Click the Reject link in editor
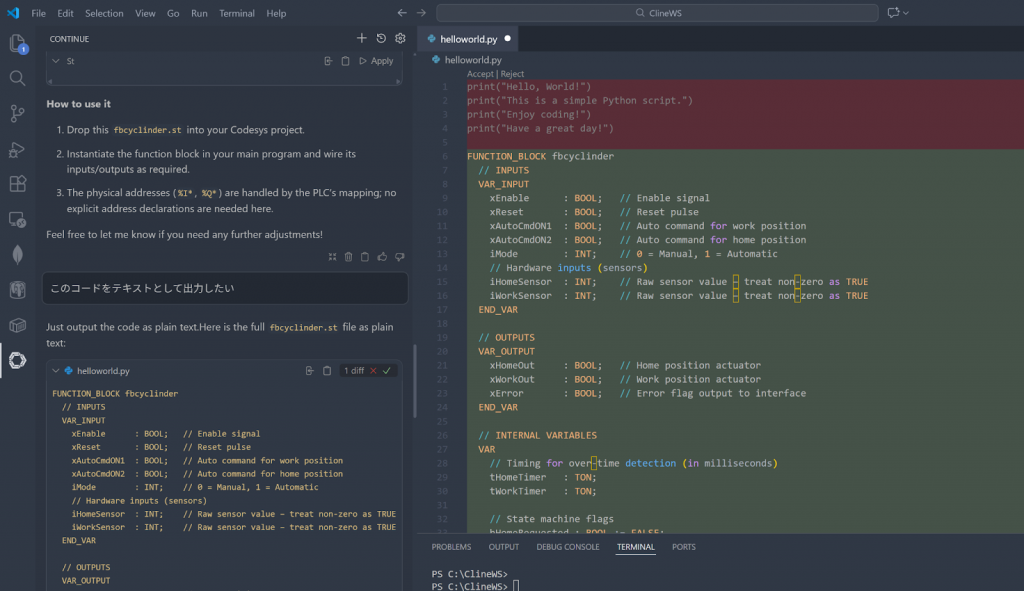Screen dimensions: 1024x591 (512, 74)
